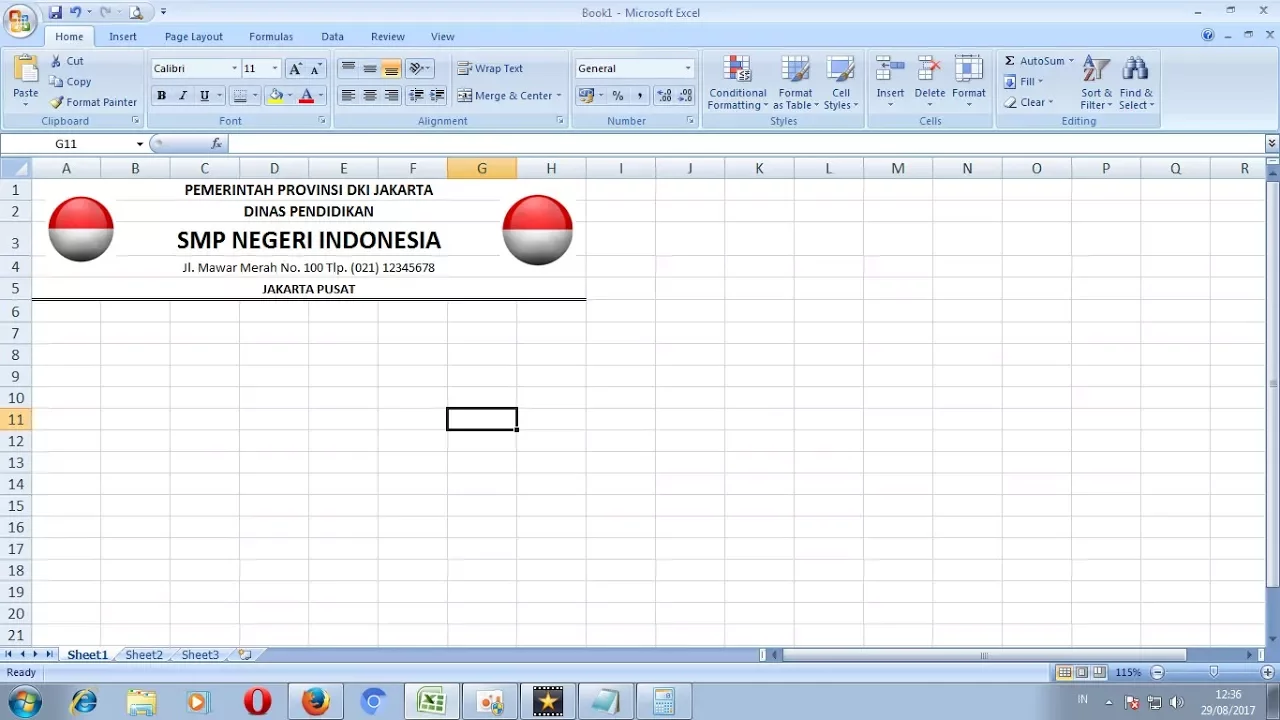Click the Office Button orb

coord(20,20)
